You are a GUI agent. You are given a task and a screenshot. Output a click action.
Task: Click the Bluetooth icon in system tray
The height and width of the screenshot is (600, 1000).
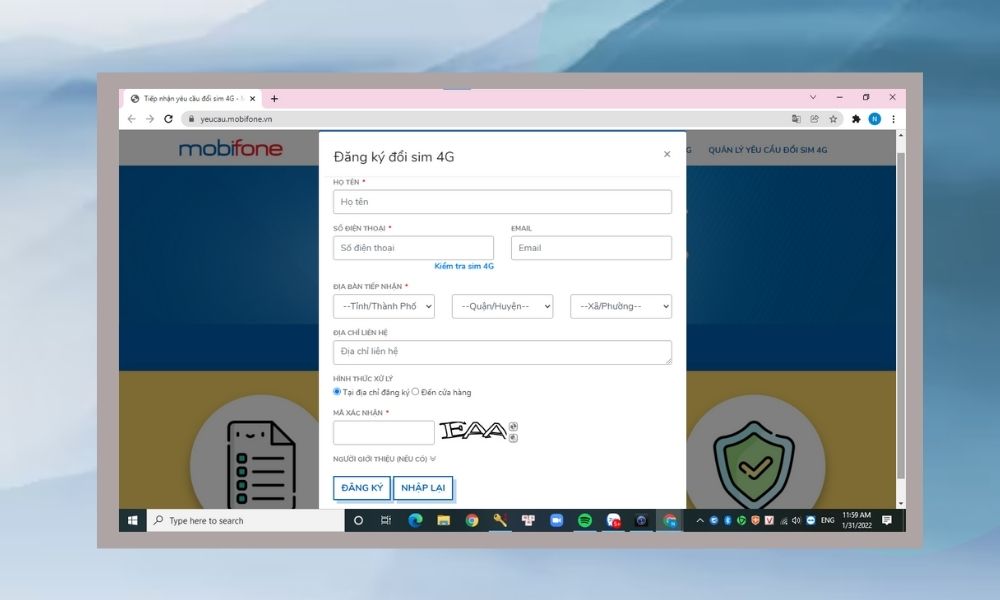tap(727, 520)
